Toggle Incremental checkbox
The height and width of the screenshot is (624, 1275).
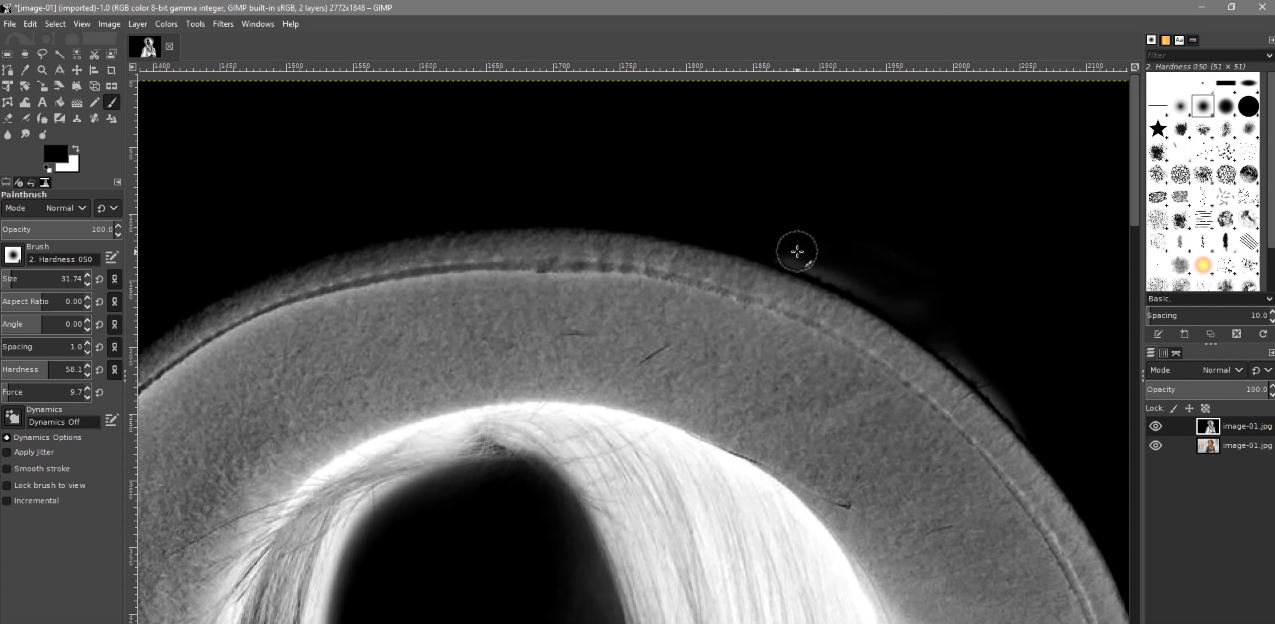coord(6,500)
